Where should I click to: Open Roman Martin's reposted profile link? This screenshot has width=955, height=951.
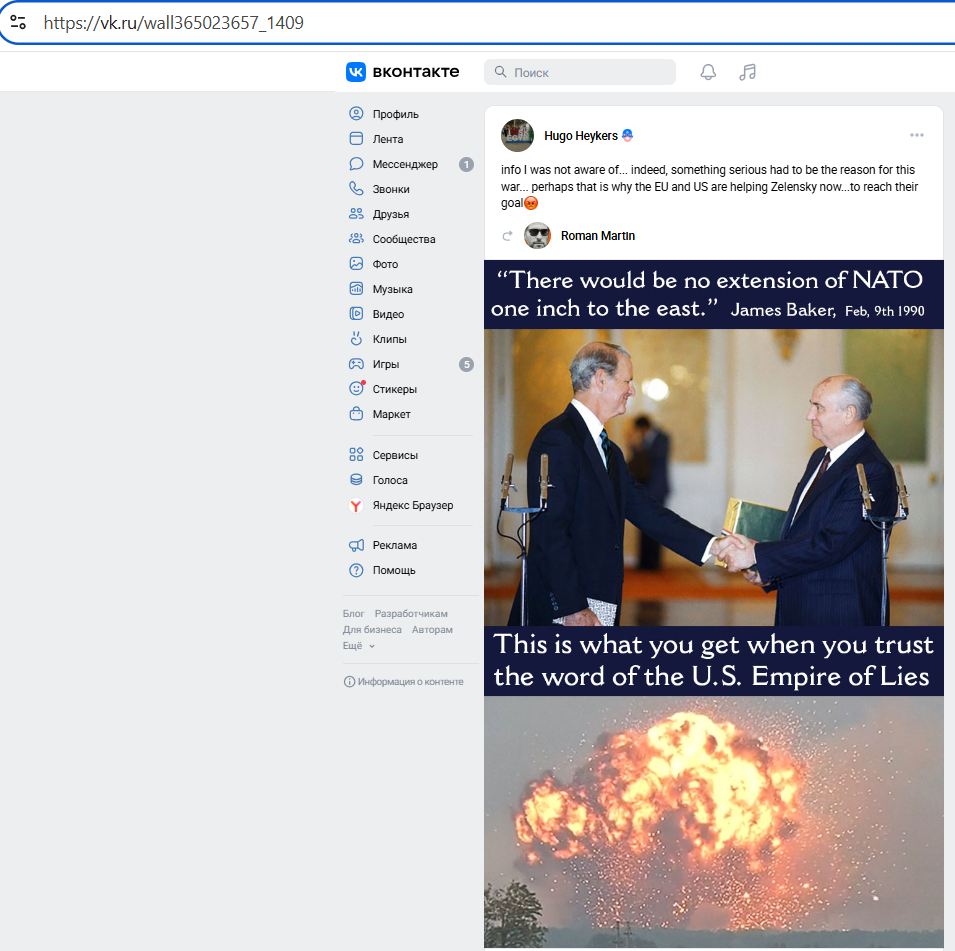597,236
